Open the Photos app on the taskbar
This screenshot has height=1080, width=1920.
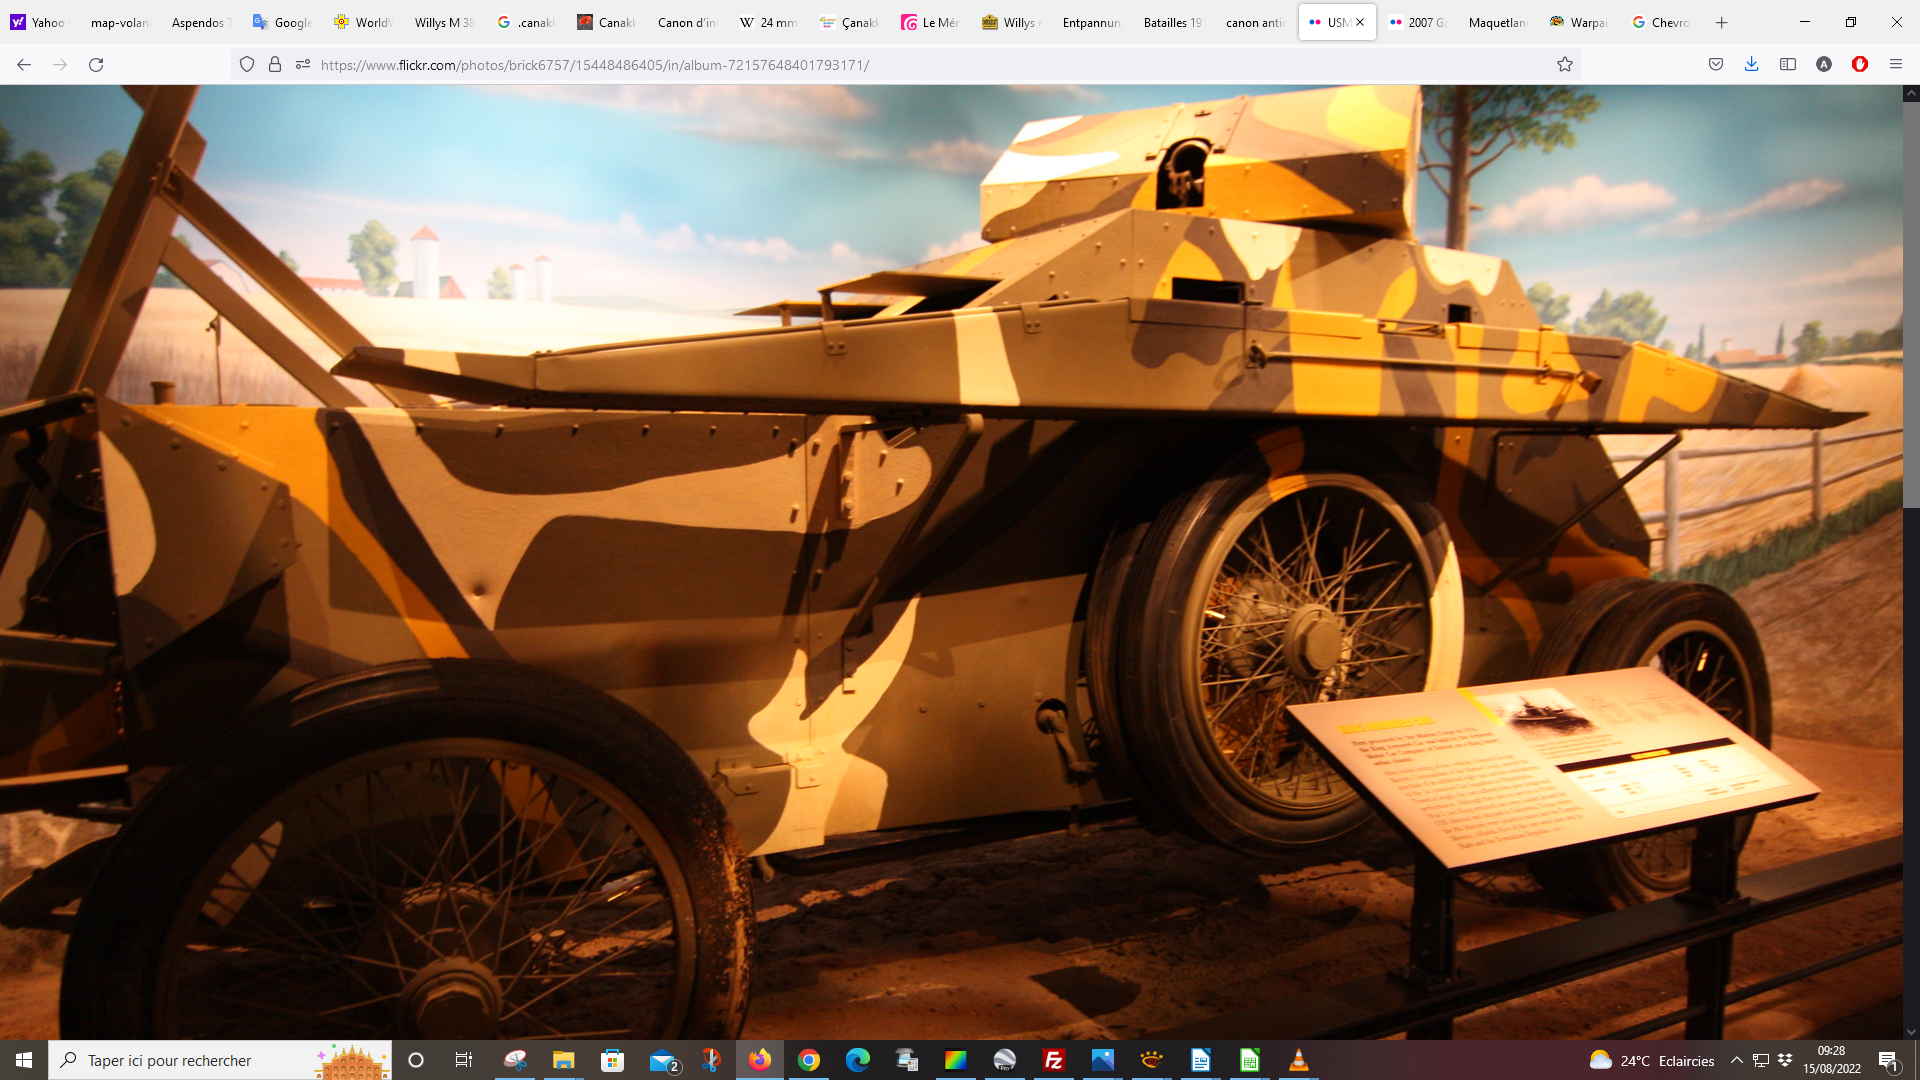tap(1103, 1060)
